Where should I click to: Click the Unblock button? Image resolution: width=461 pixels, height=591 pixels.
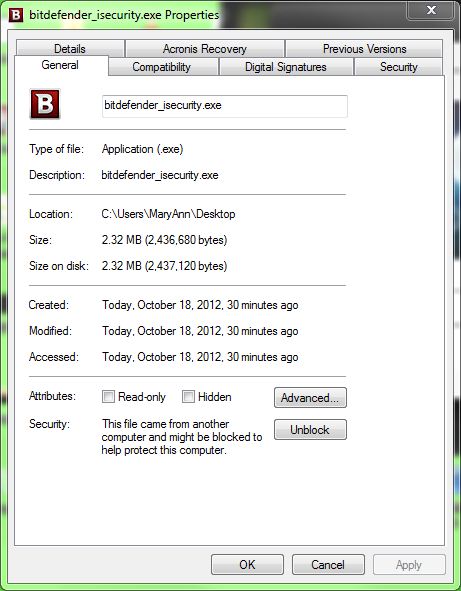coord(310,430)
